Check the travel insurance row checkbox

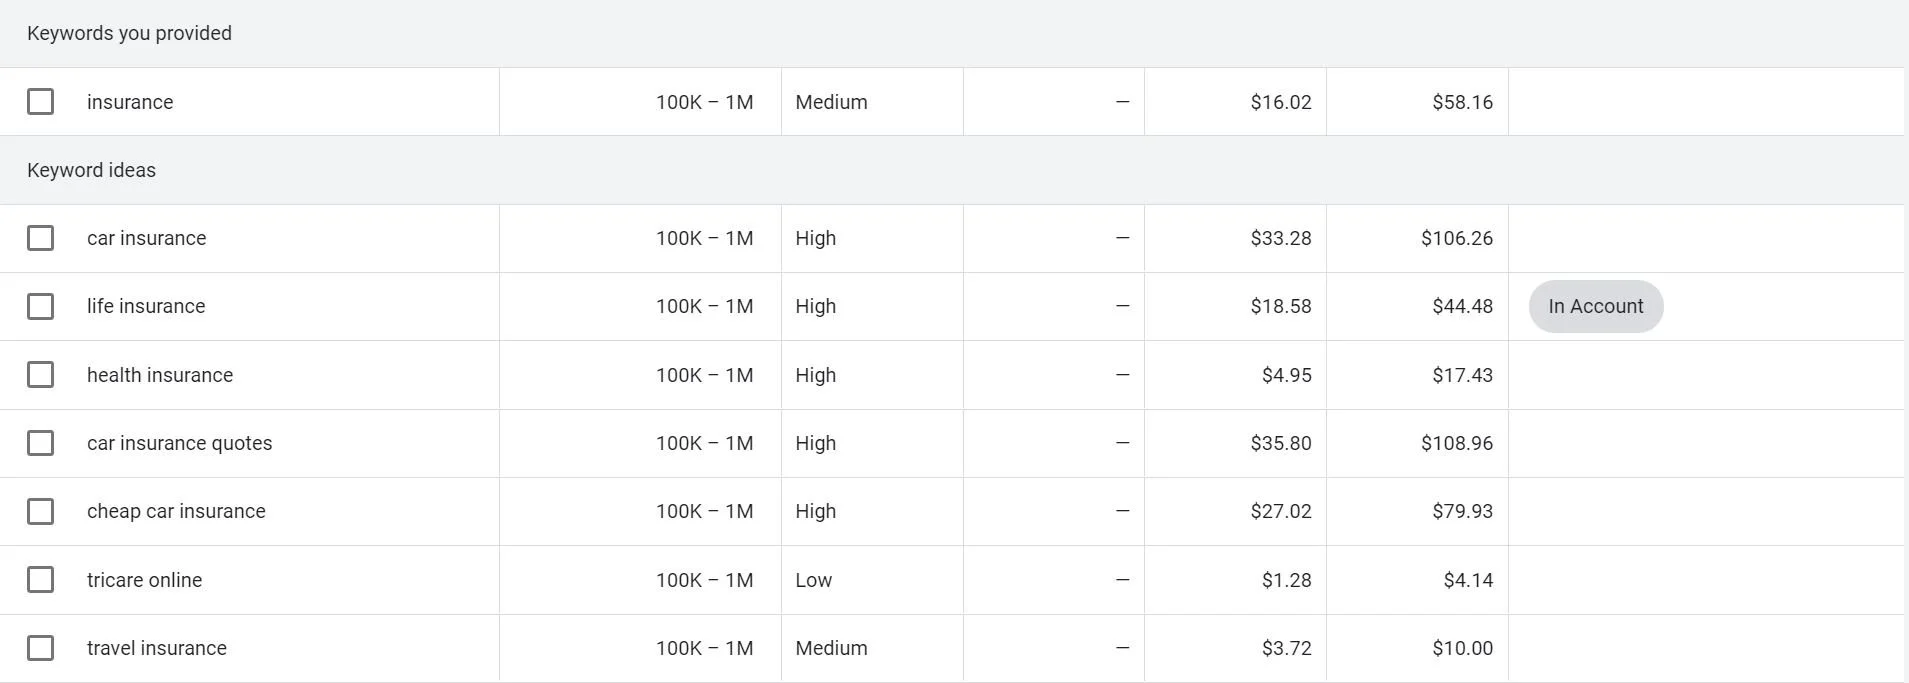pos(40,648)
